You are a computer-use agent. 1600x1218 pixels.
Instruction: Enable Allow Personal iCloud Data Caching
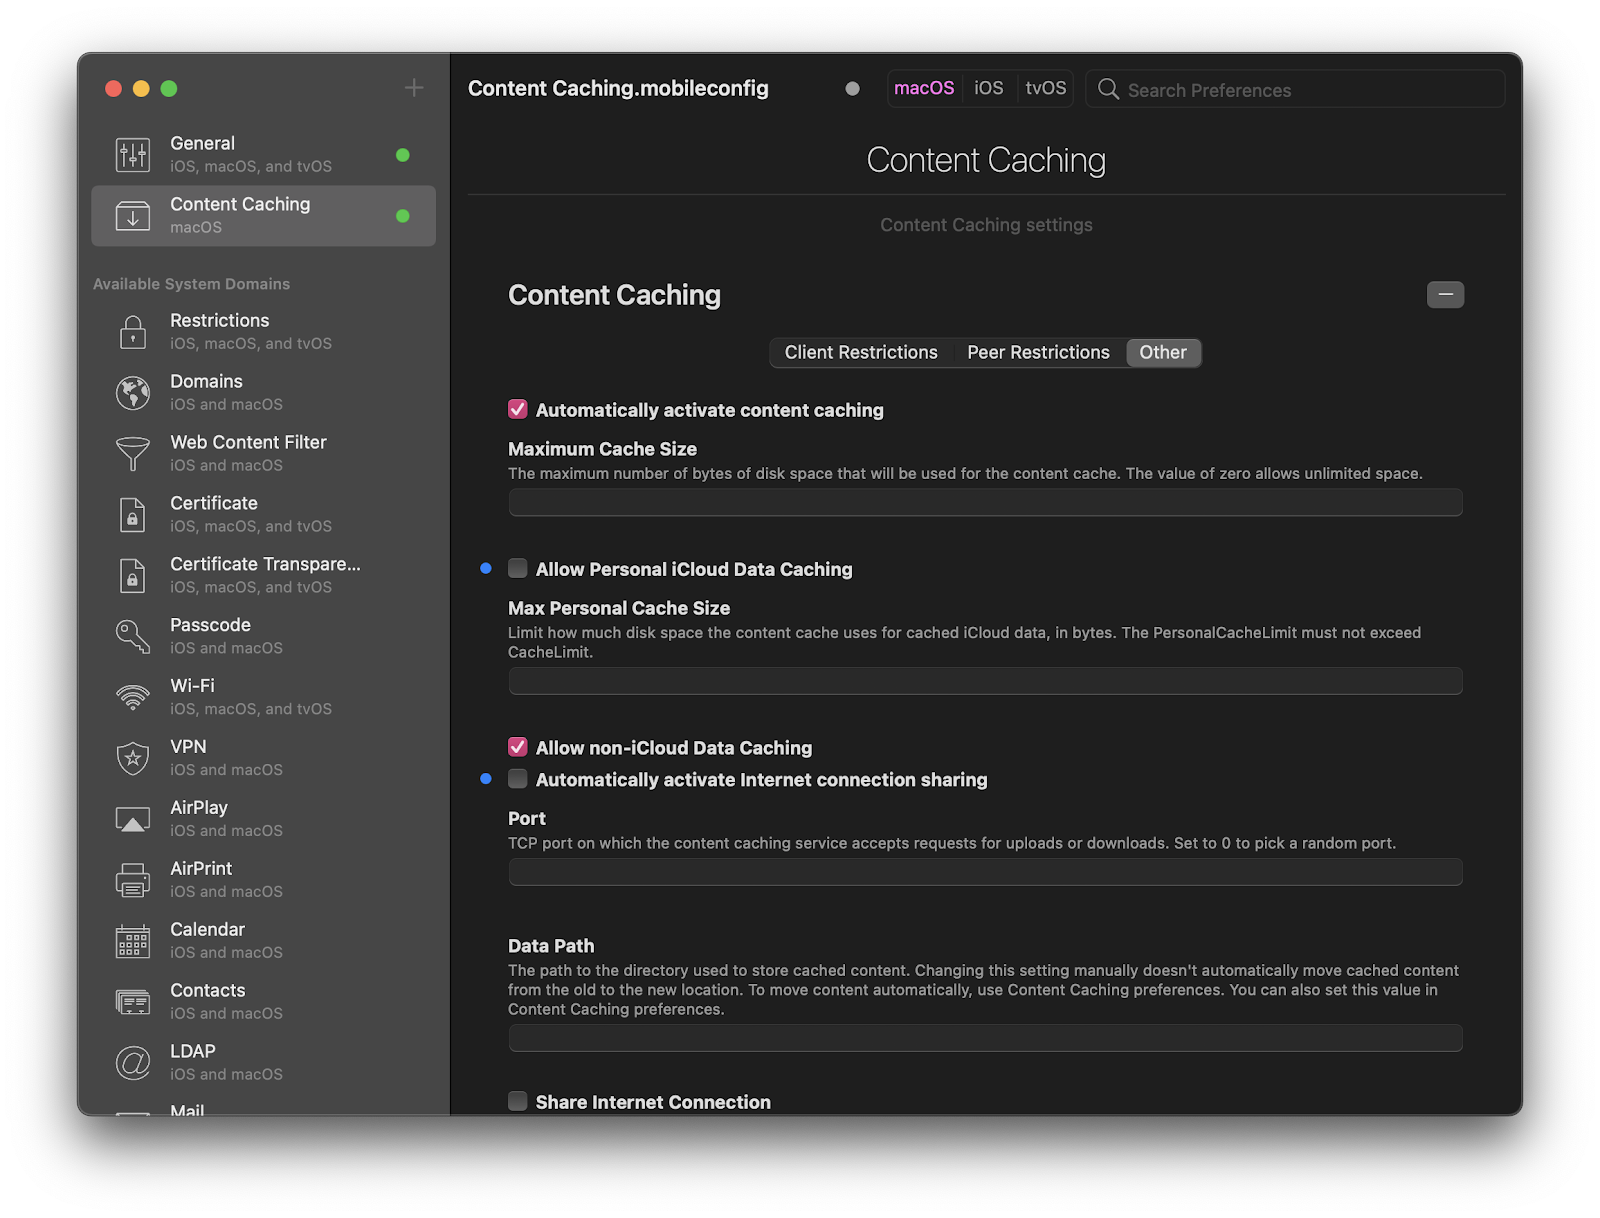tap(518, 568)
